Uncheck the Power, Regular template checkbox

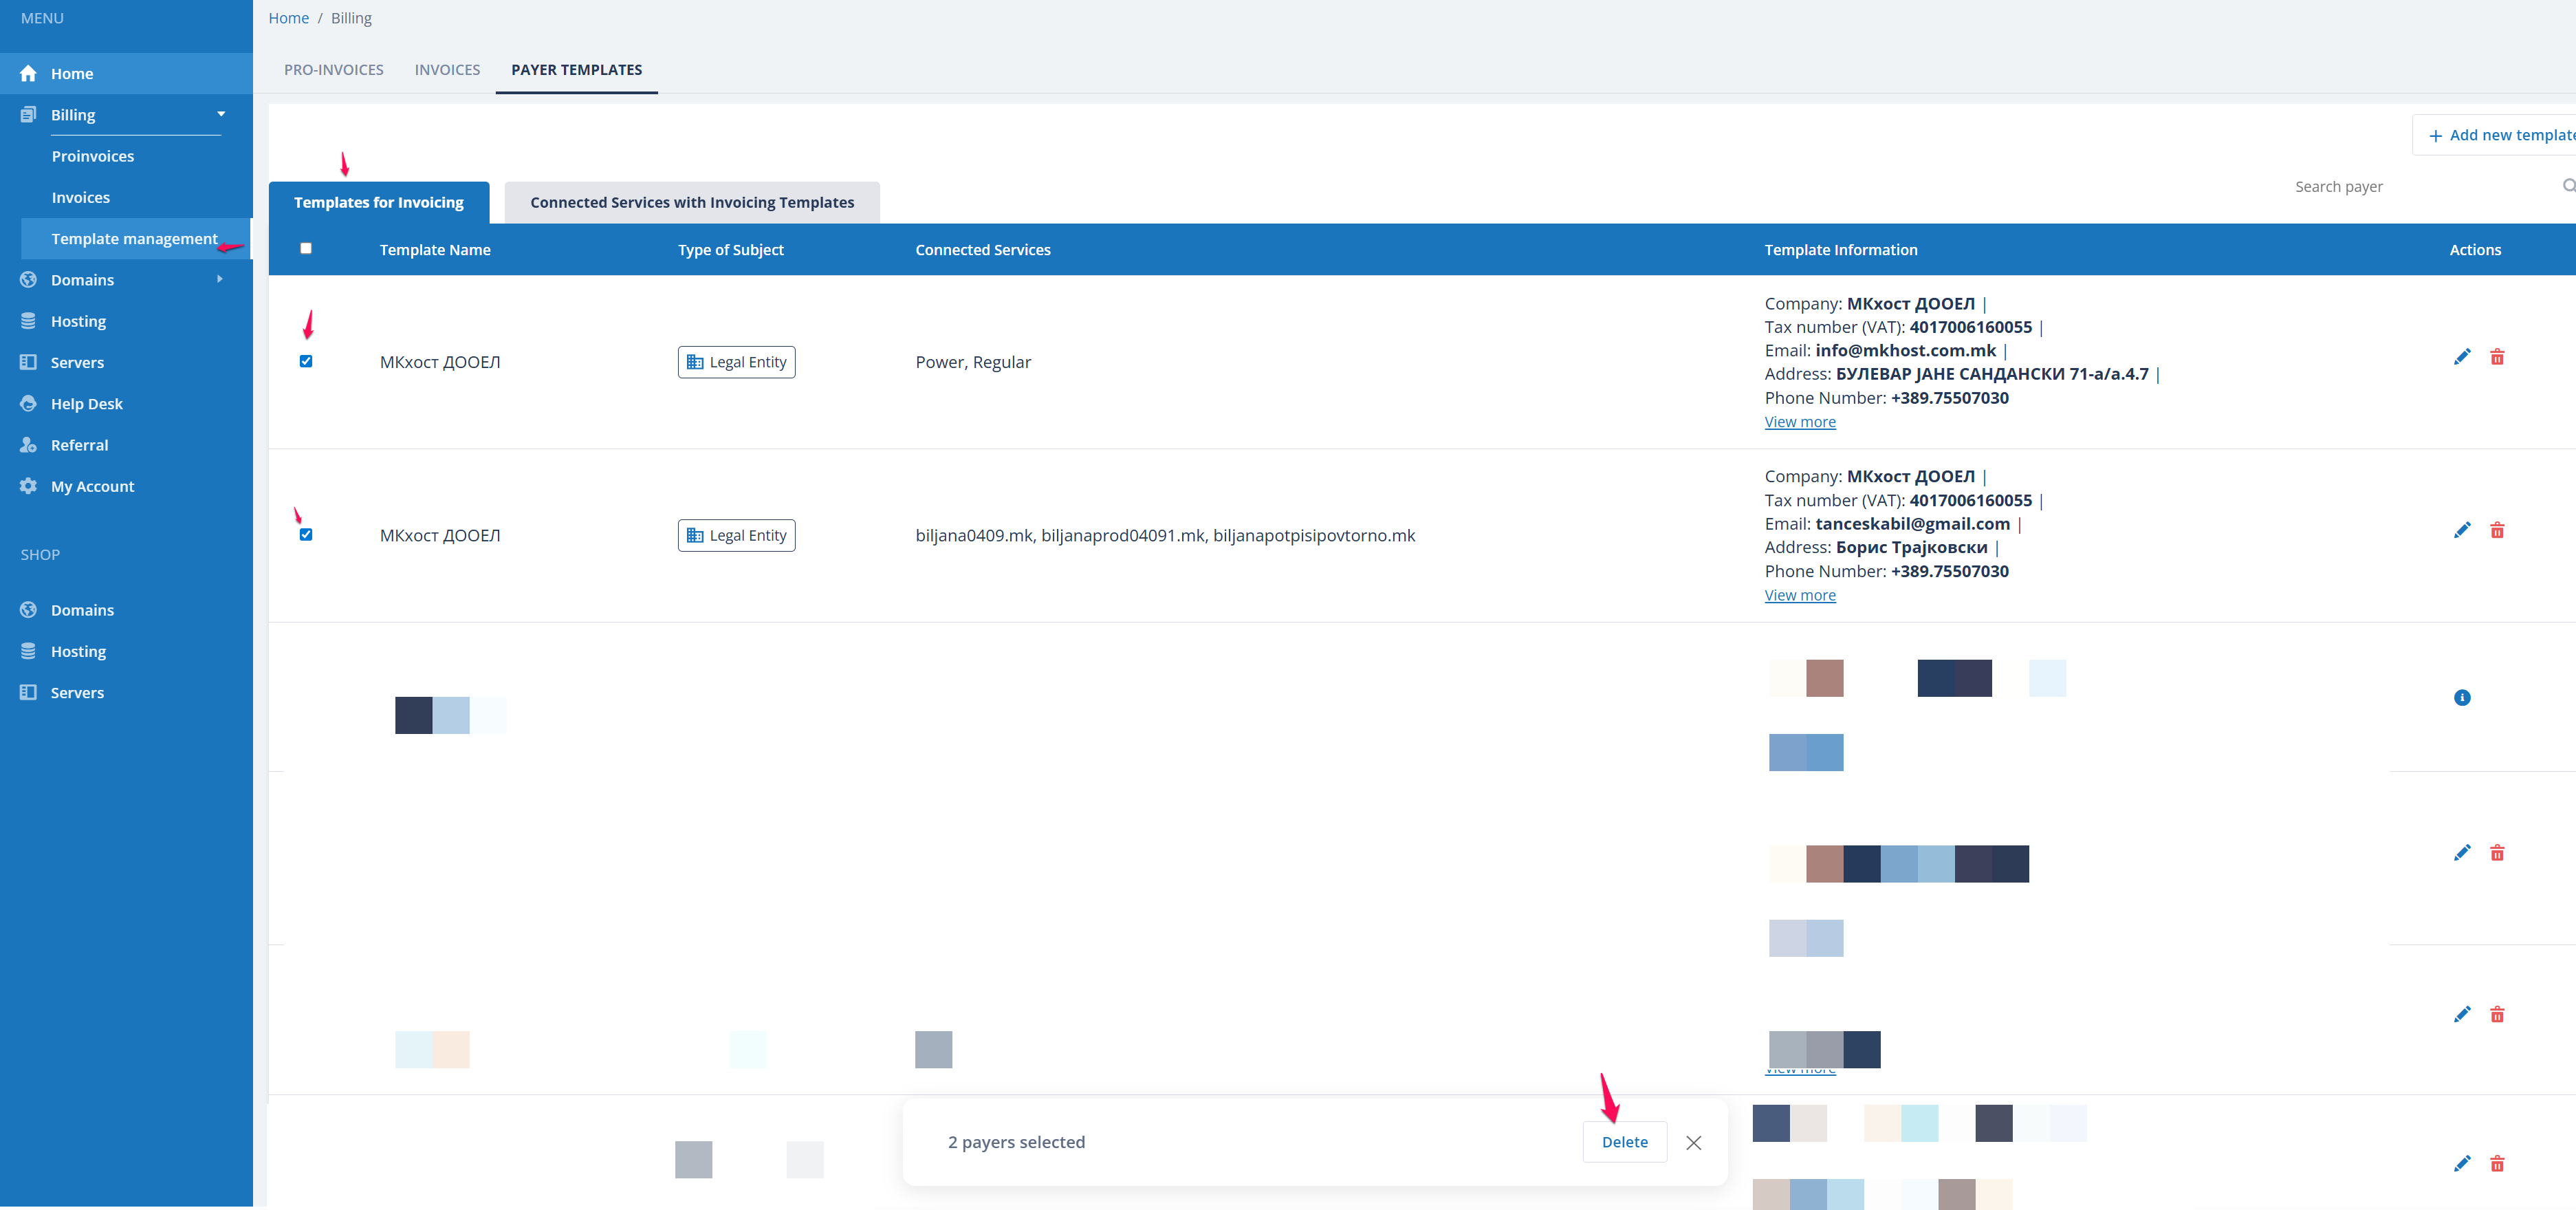[x=306, y=361]
